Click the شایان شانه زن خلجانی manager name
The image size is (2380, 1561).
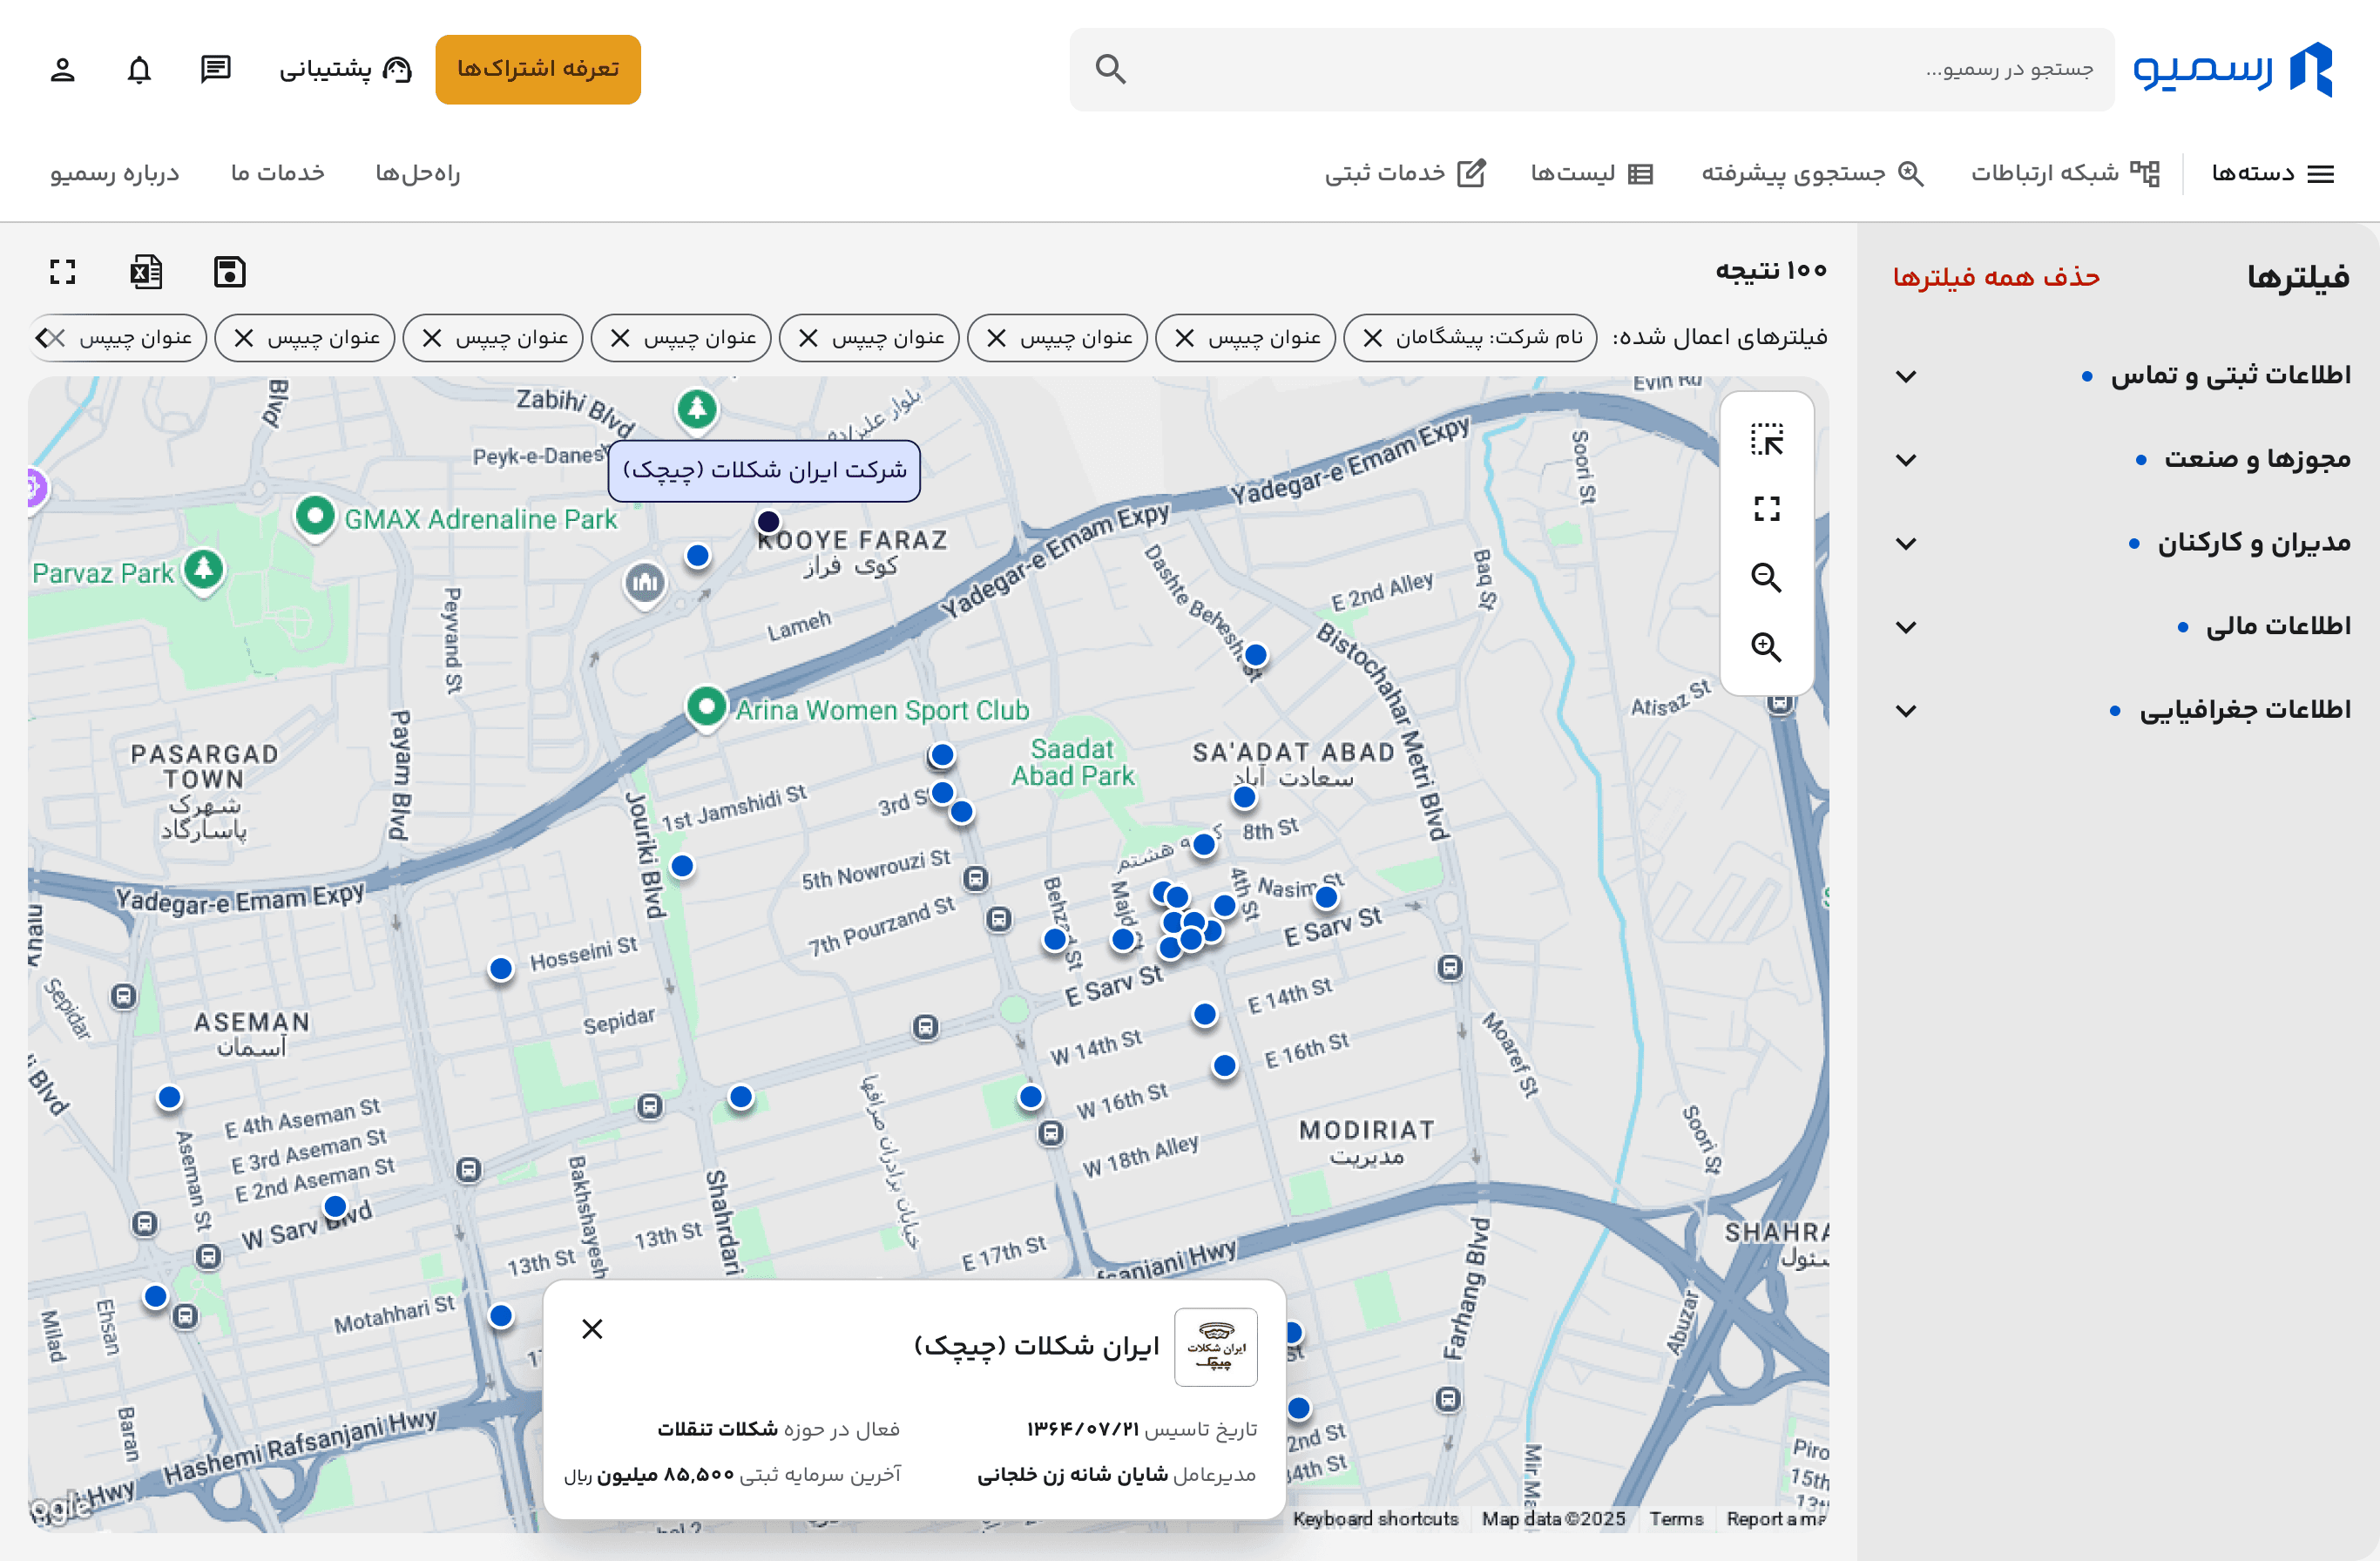click(x=1074, y=1474)
